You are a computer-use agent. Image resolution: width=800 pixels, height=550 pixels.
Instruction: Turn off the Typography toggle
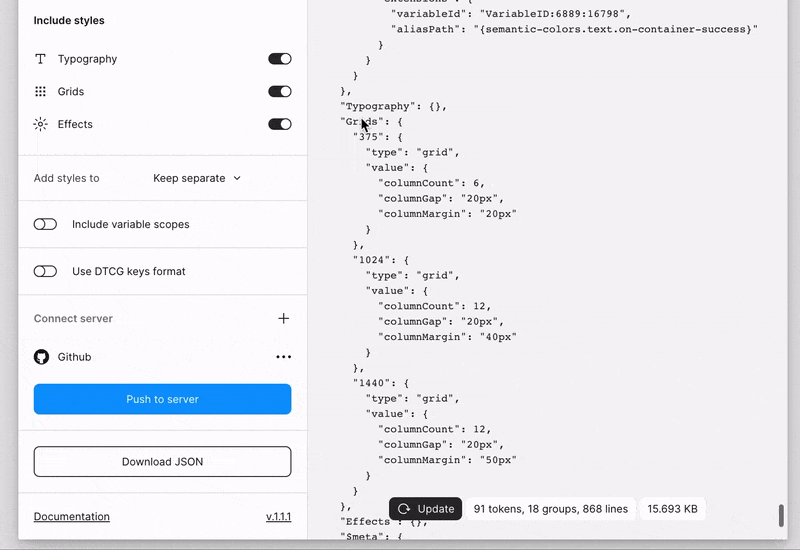click(280, 59)
